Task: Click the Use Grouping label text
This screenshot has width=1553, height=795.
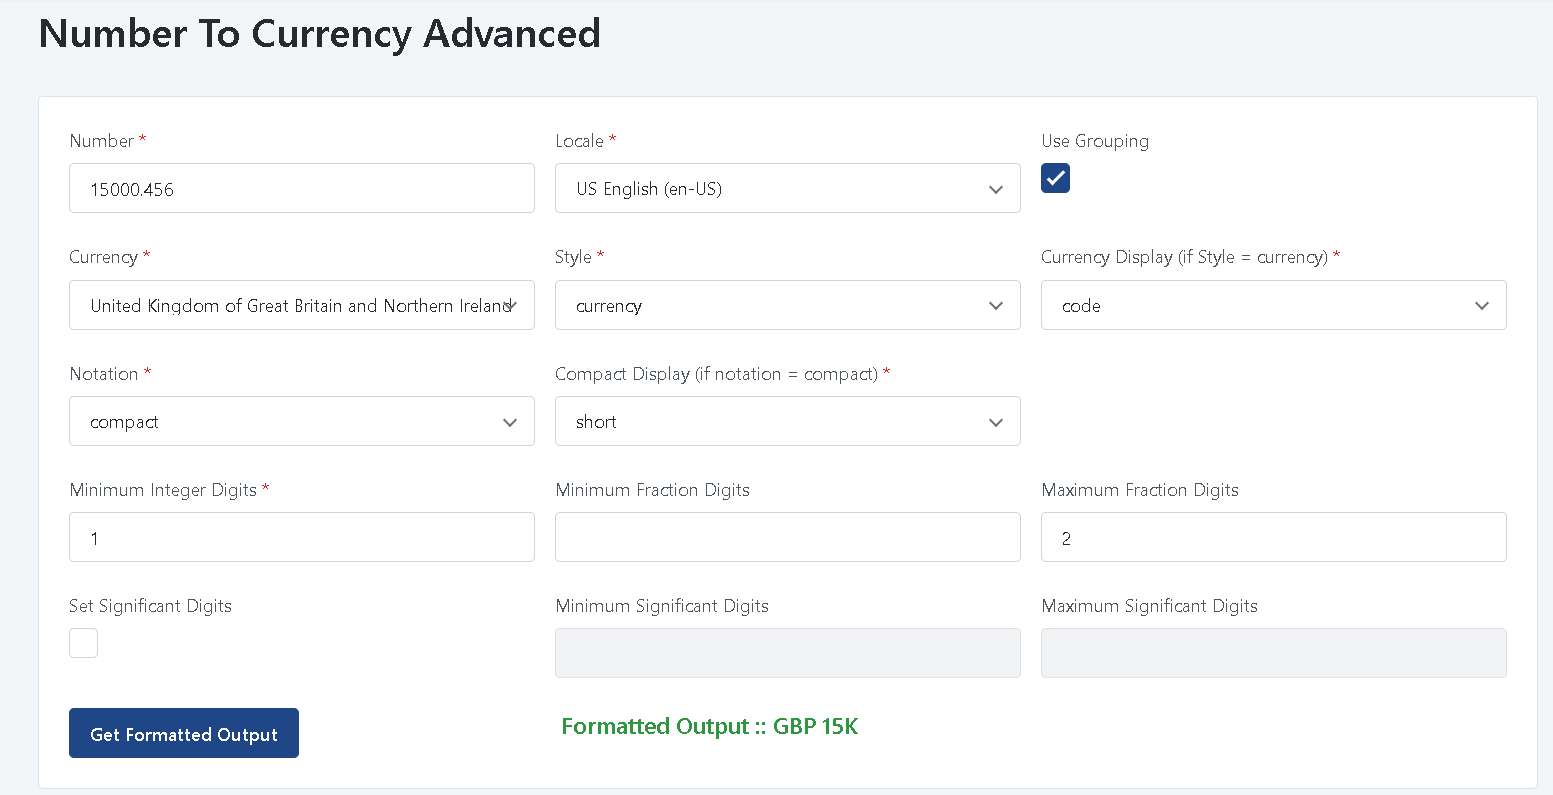Action: coord(1094,141)
